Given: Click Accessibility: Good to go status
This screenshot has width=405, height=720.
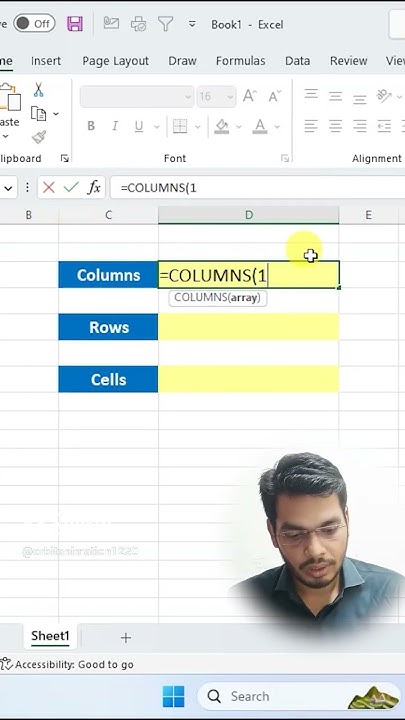Looking at the screenshot, I should pyautogui.click(x=68, y=664).
